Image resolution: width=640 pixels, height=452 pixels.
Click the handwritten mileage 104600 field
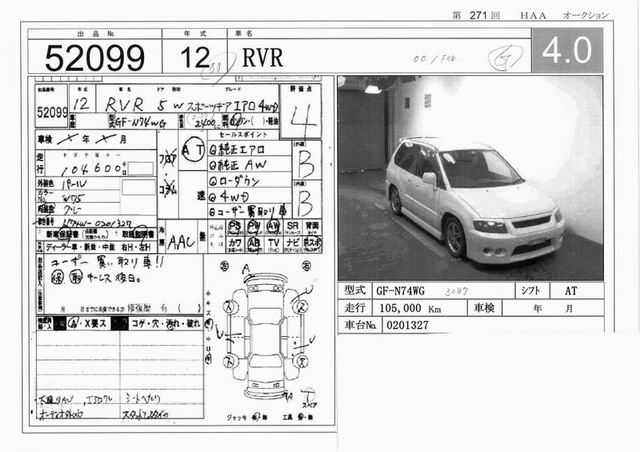(90, 171)
